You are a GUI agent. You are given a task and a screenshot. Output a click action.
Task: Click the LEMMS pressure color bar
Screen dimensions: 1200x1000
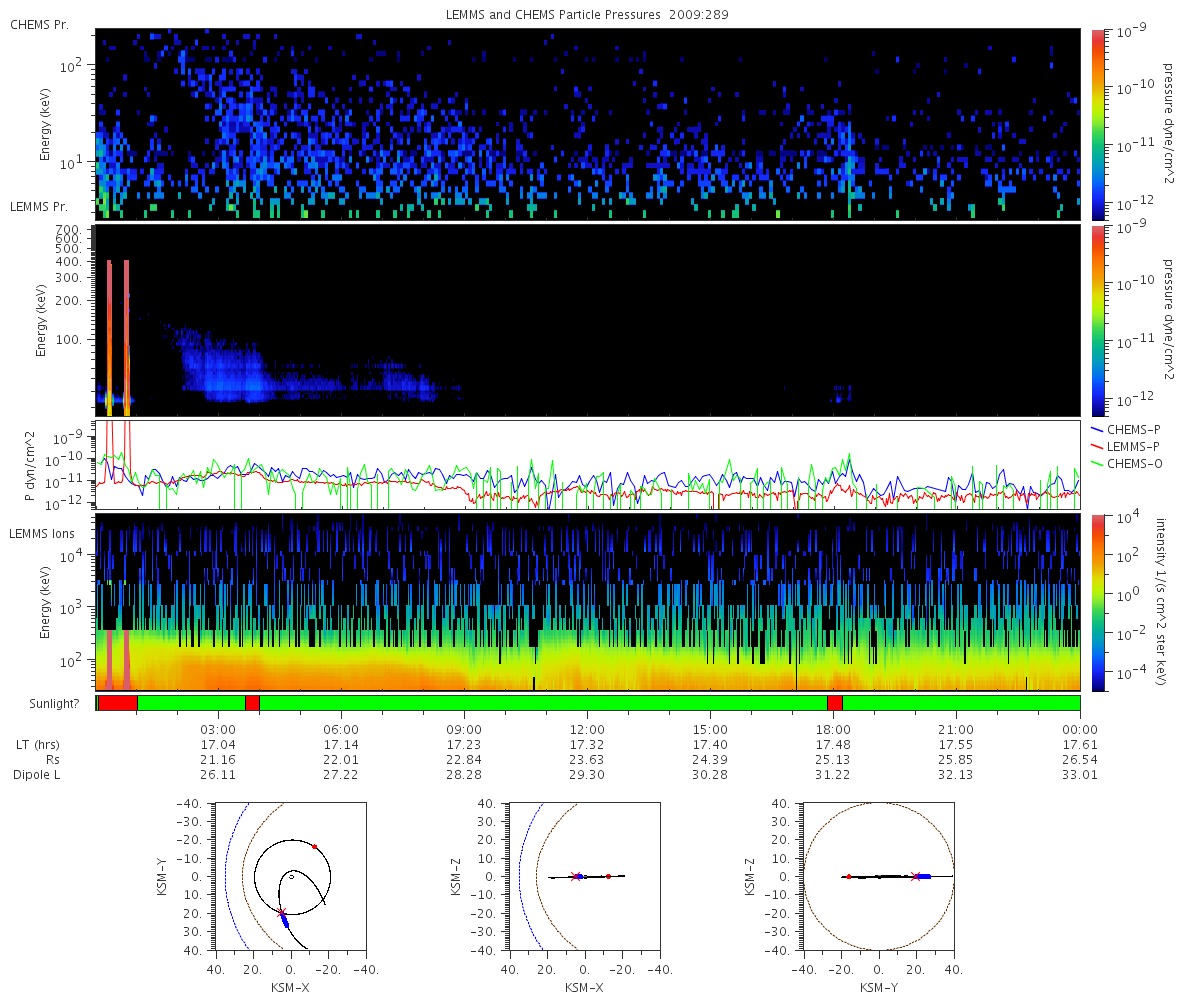1098,320
